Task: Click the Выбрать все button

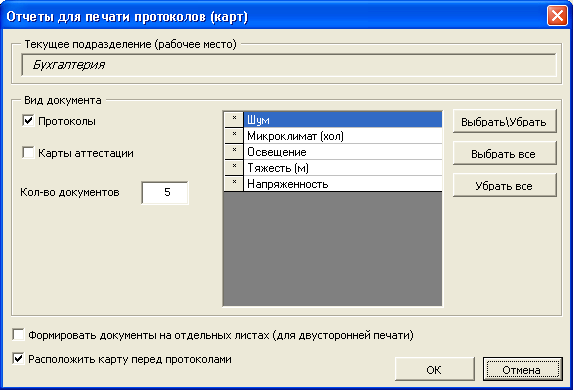Action: (505, 154)
